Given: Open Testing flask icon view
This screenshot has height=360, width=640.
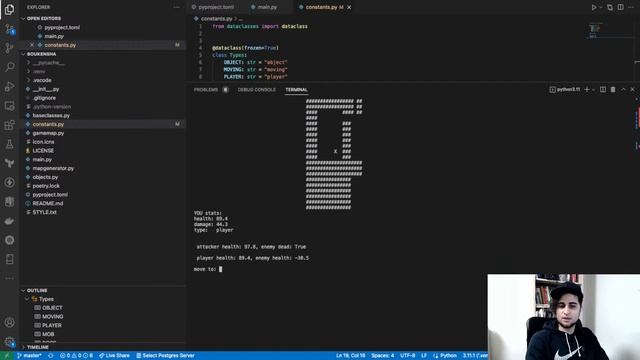Looking at the screenshot, I should click(9, 144).
